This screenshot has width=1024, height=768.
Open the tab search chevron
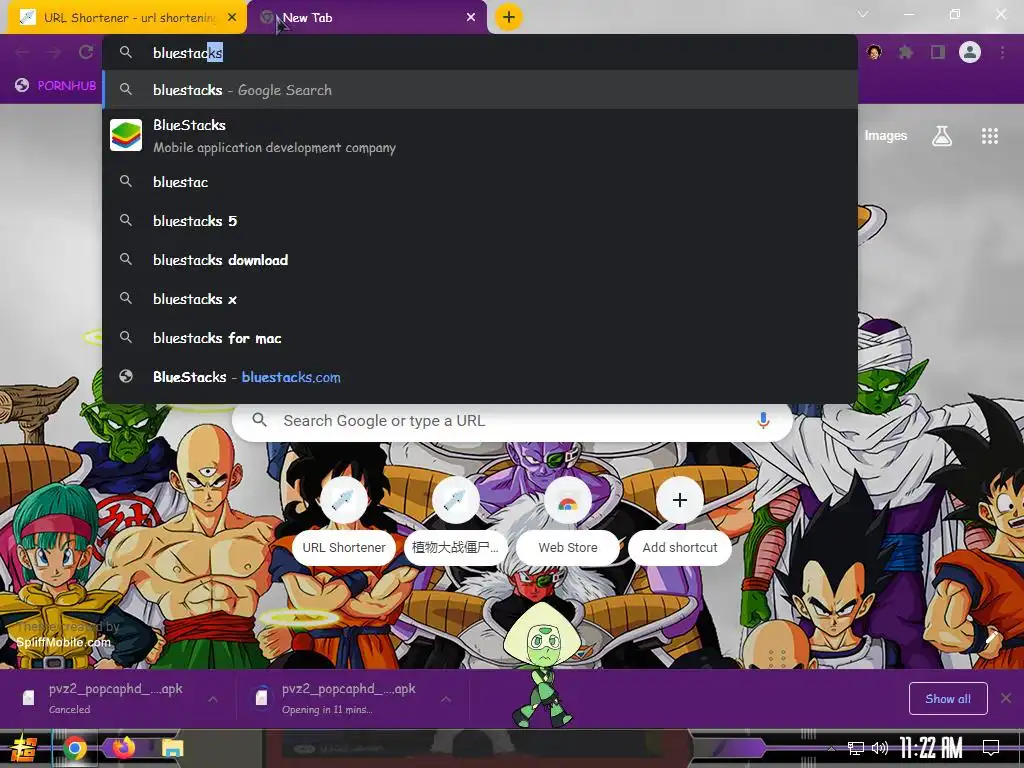(x=863, y=14)
